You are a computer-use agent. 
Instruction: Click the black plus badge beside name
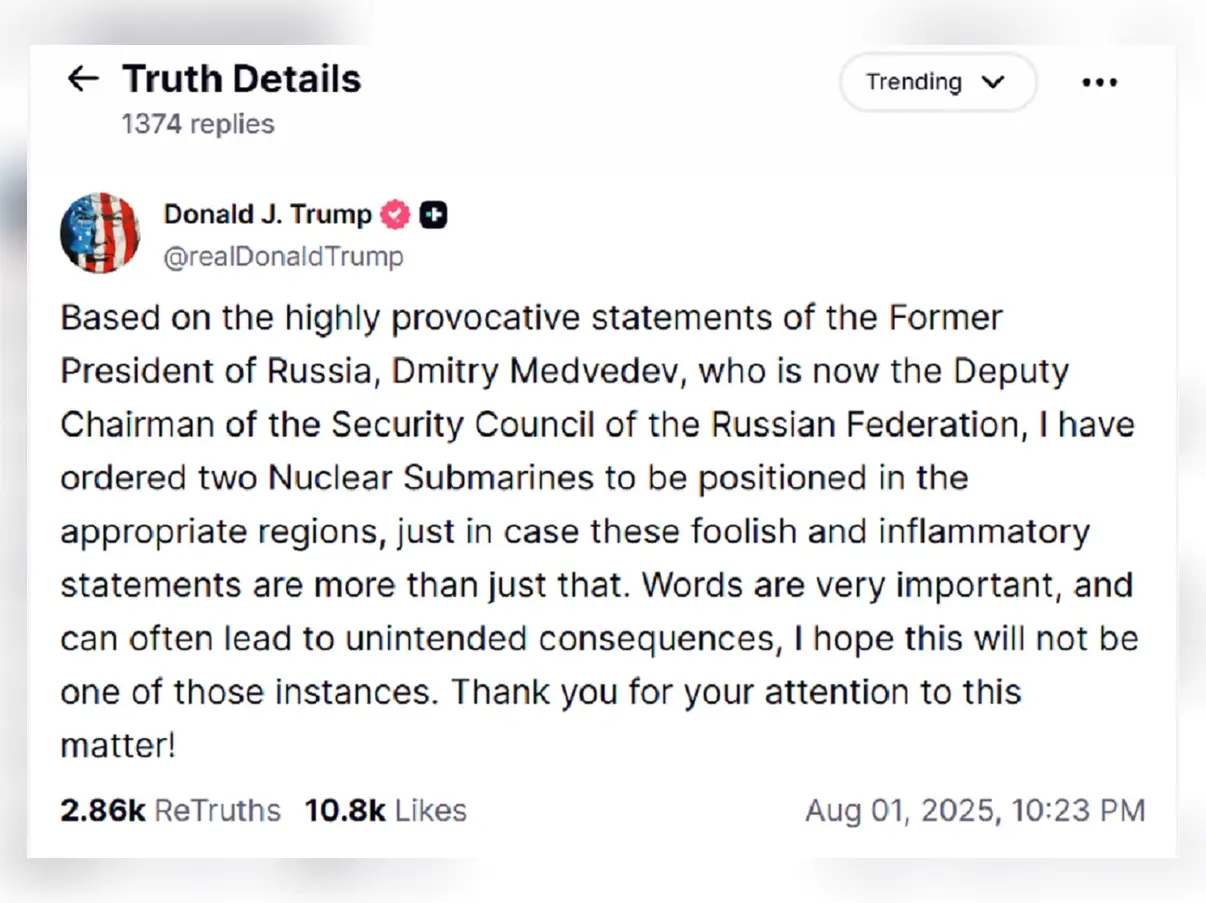(x=433, y=214)
